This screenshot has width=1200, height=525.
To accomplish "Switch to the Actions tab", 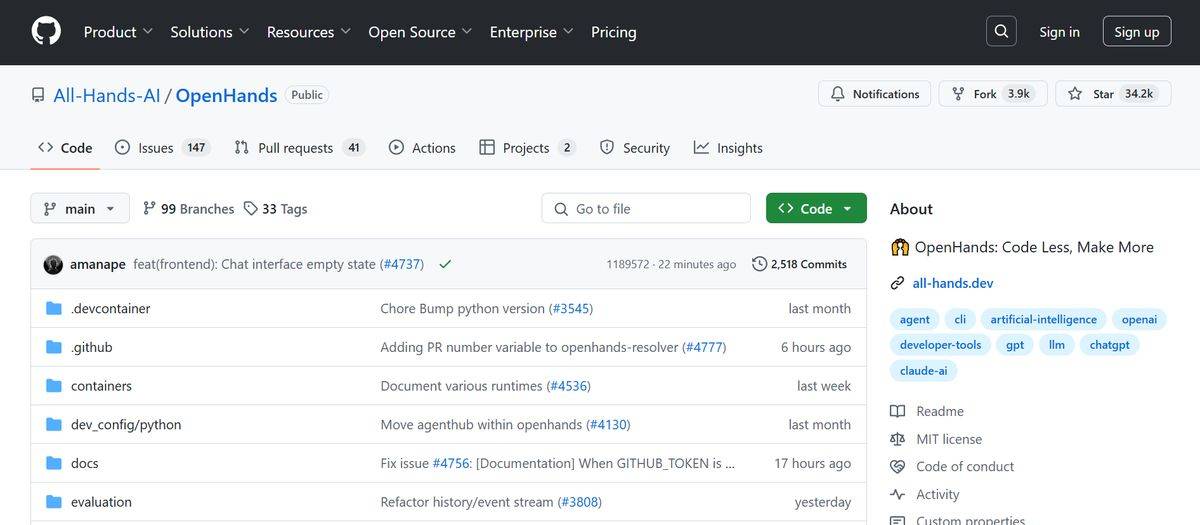I will pyautogui.click(x=422, y=147).
